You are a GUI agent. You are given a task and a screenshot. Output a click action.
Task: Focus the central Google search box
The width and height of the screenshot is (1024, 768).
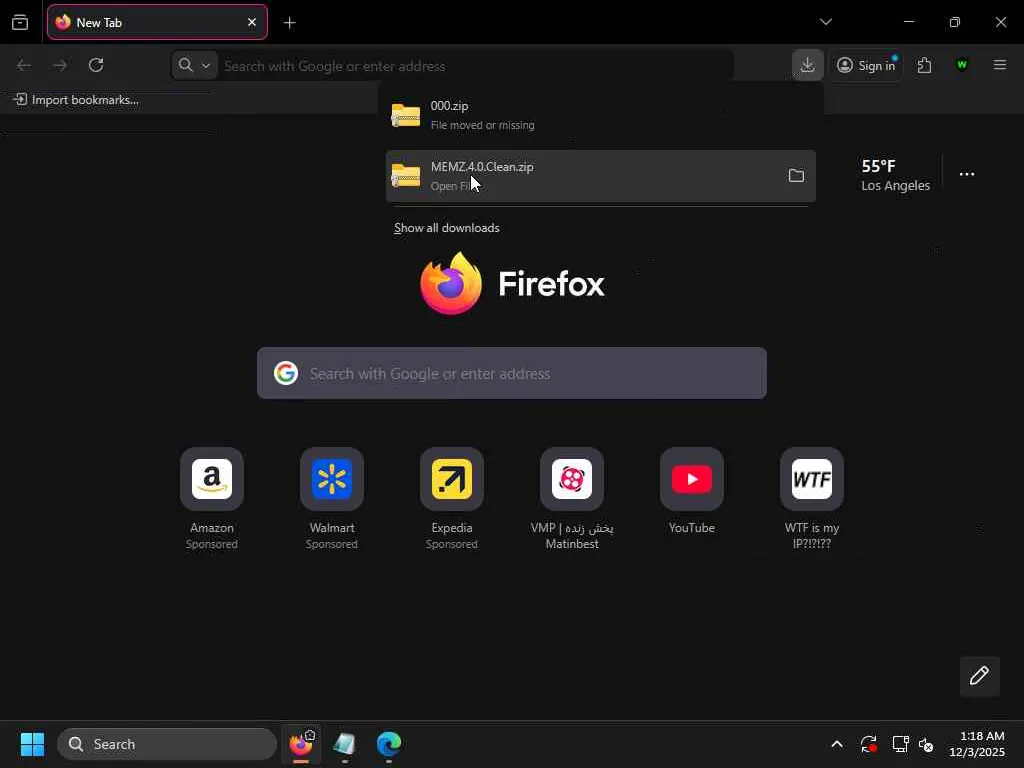click(512, 373)
